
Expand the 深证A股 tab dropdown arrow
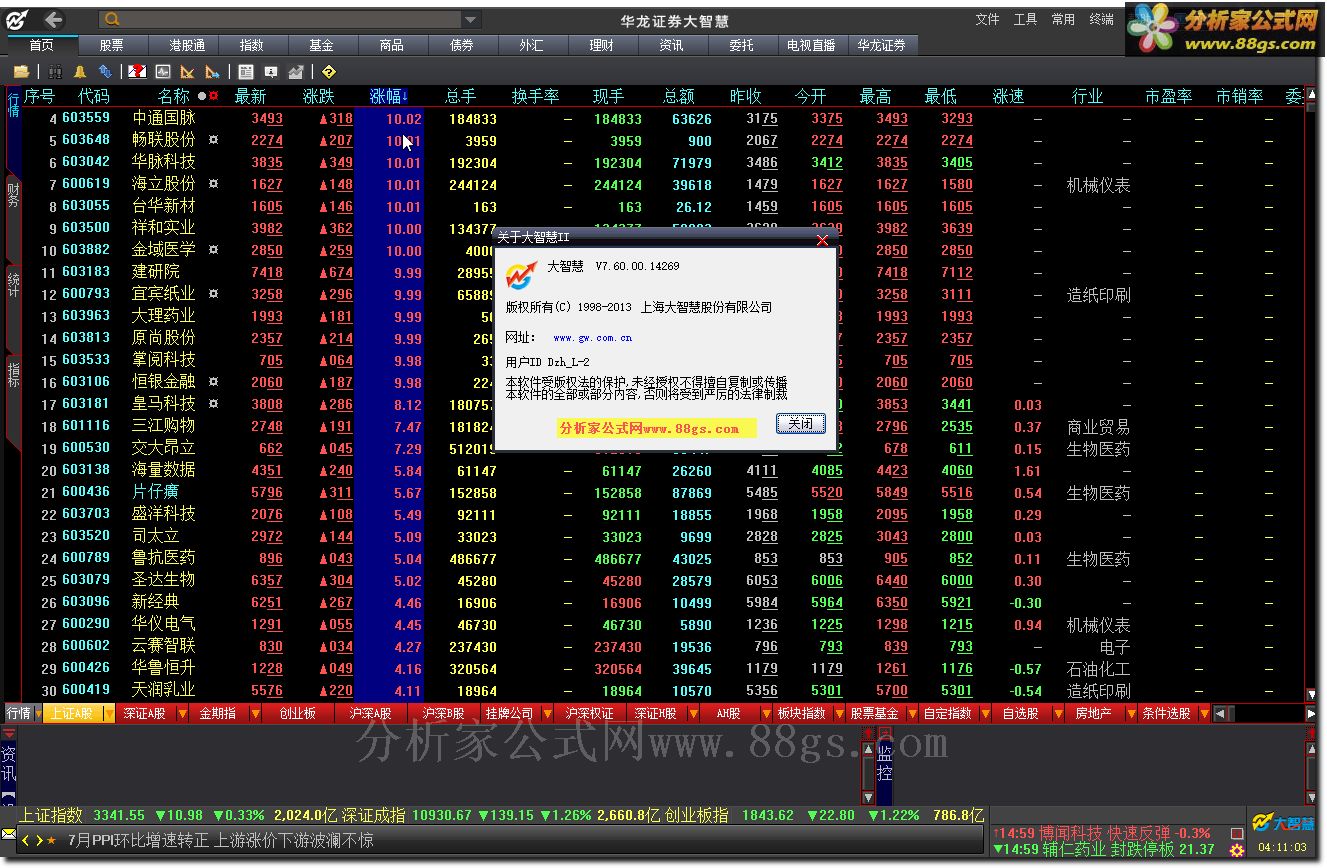click(x=182, y=714)
